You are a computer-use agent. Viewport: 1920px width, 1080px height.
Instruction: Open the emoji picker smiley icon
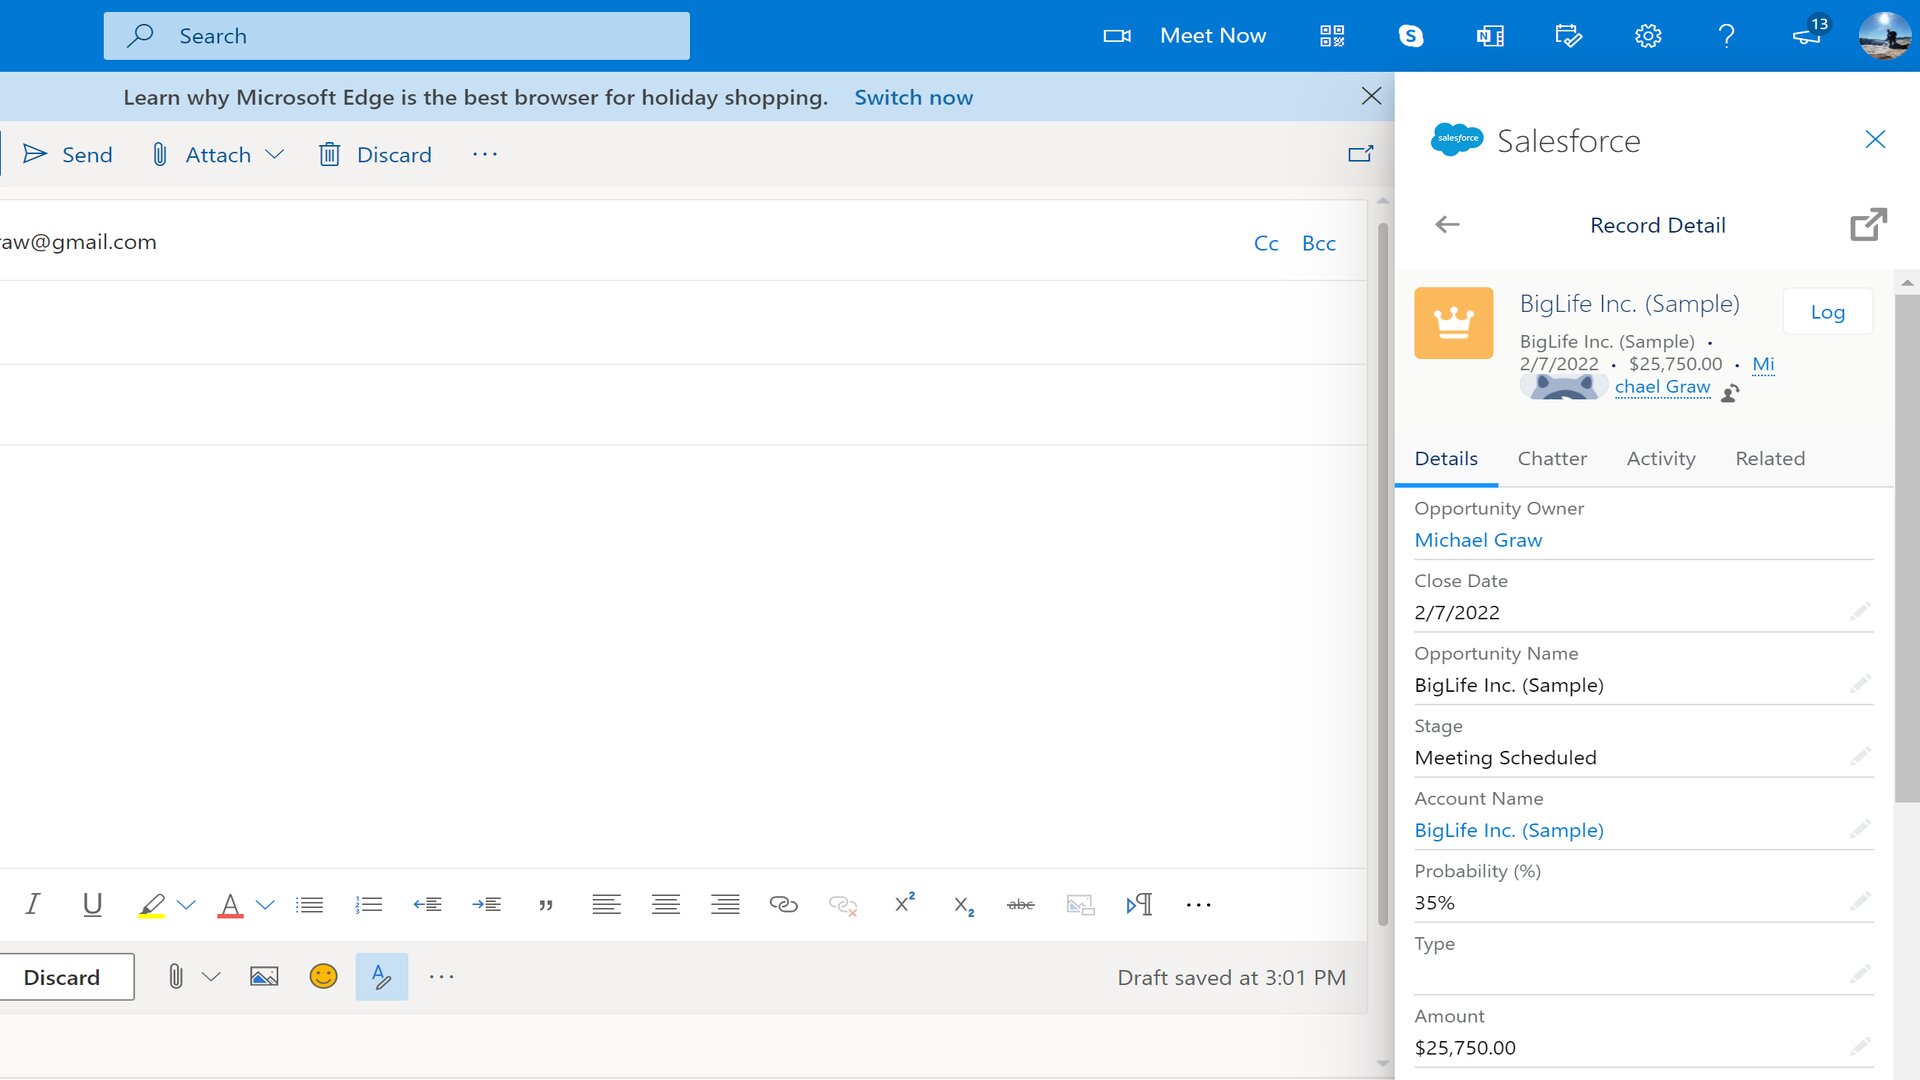coord(323,977)
